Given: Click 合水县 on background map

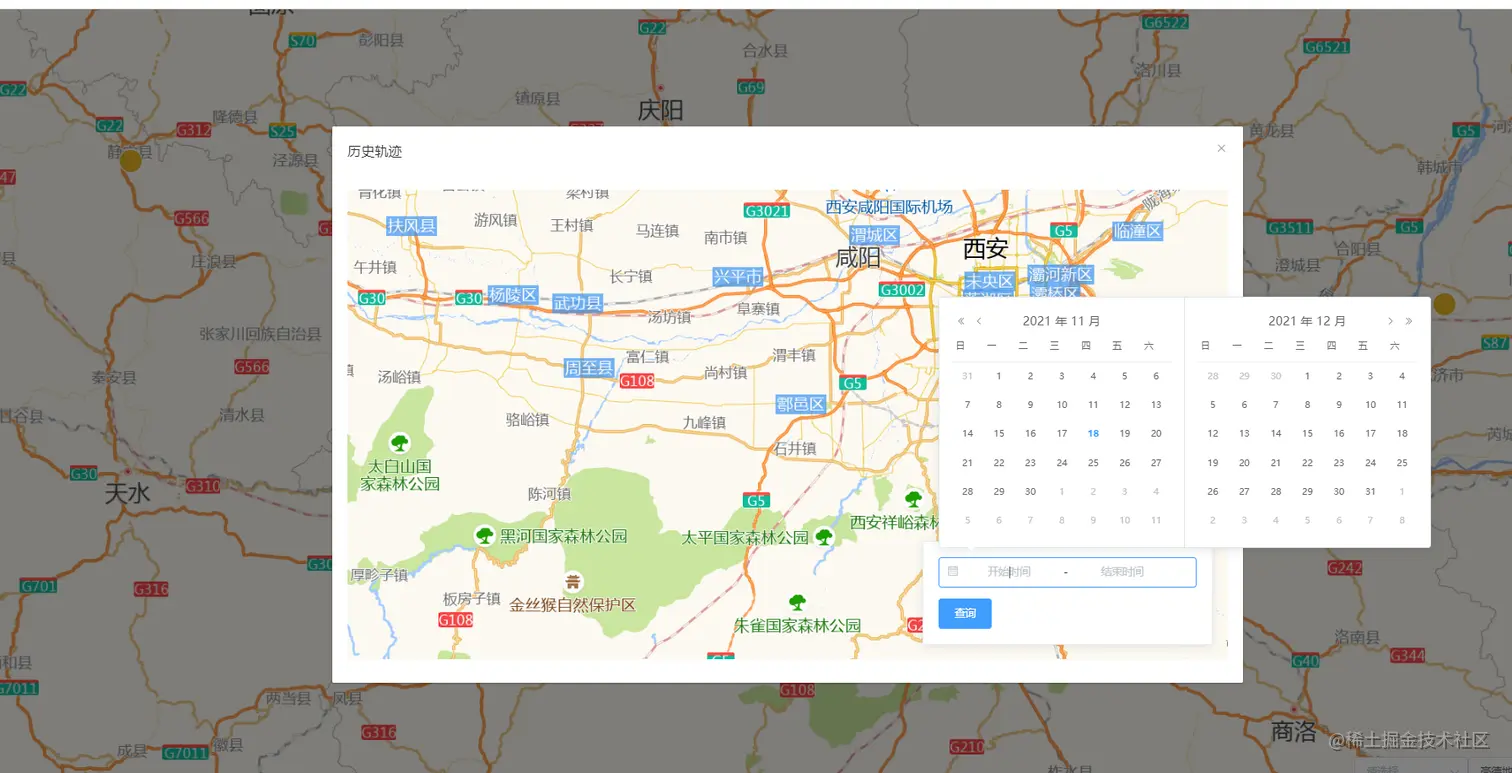Looking at the screenshot, I should coord(766,50).
